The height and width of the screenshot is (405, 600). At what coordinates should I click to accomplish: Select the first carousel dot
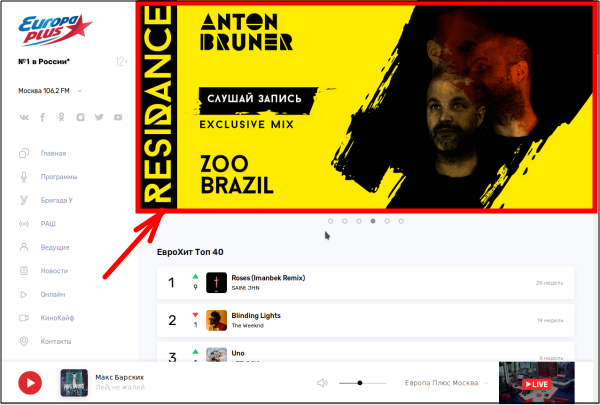pyautogui.click(x=331, y=221)
